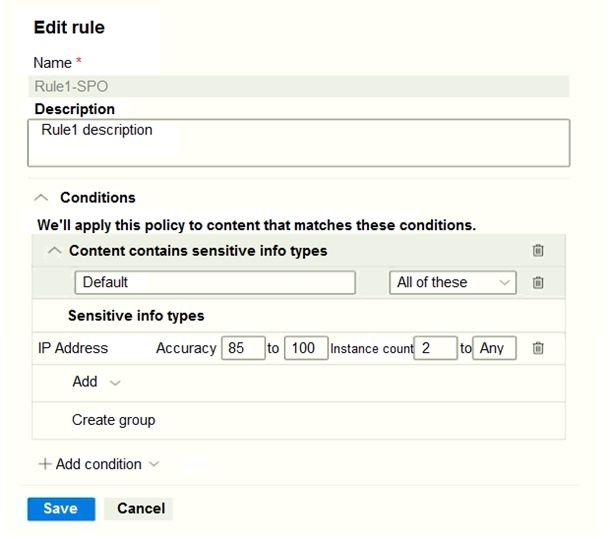
Task: Click the Rule1-SPO name field
Action: point(299,86)
